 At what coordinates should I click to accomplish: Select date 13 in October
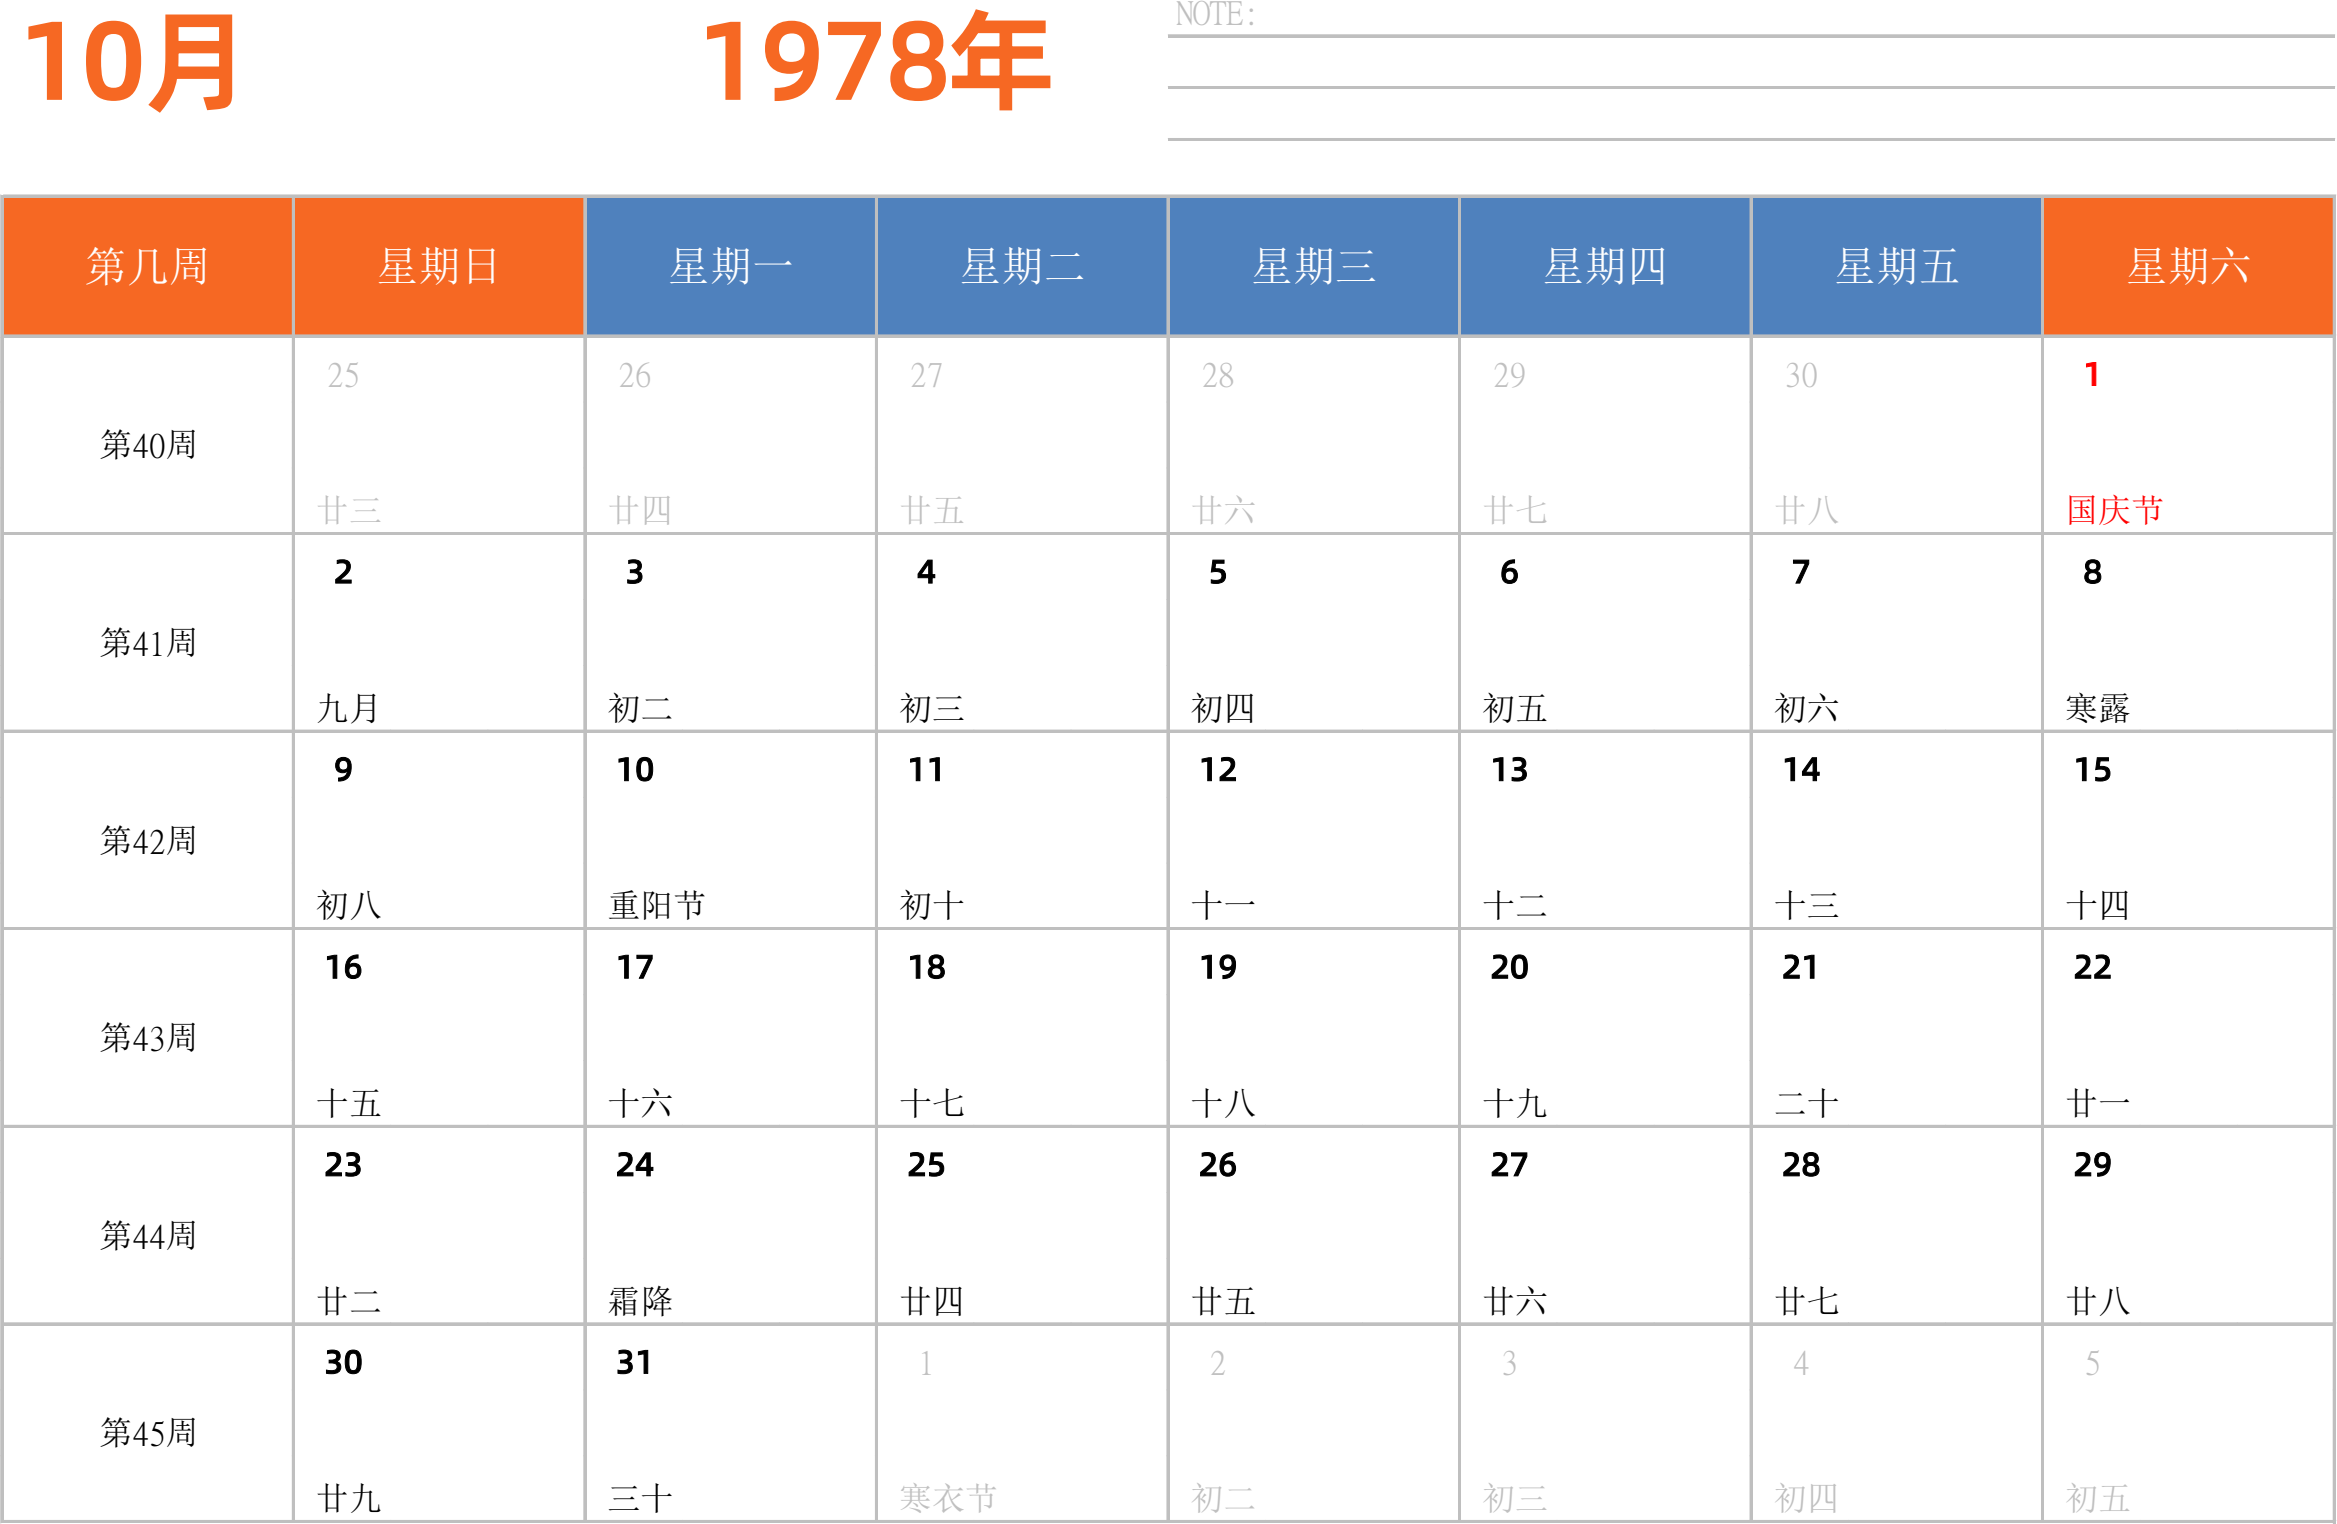[1510, 770]
